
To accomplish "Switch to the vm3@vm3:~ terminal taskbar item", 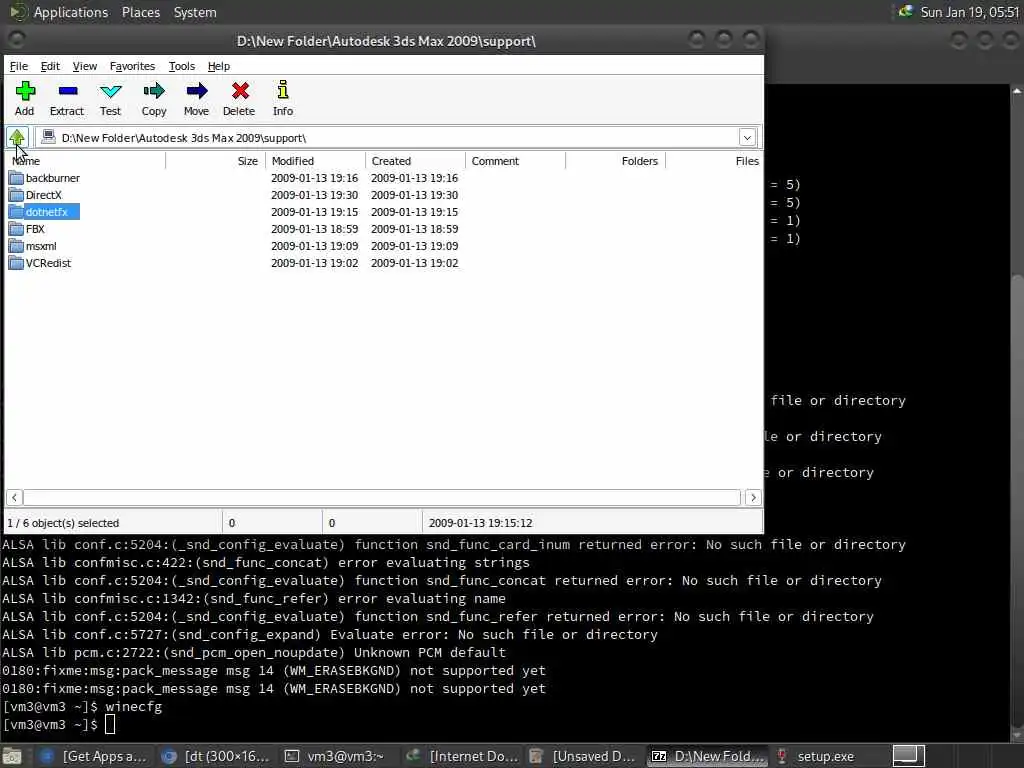I will click(x=337, y=756).
